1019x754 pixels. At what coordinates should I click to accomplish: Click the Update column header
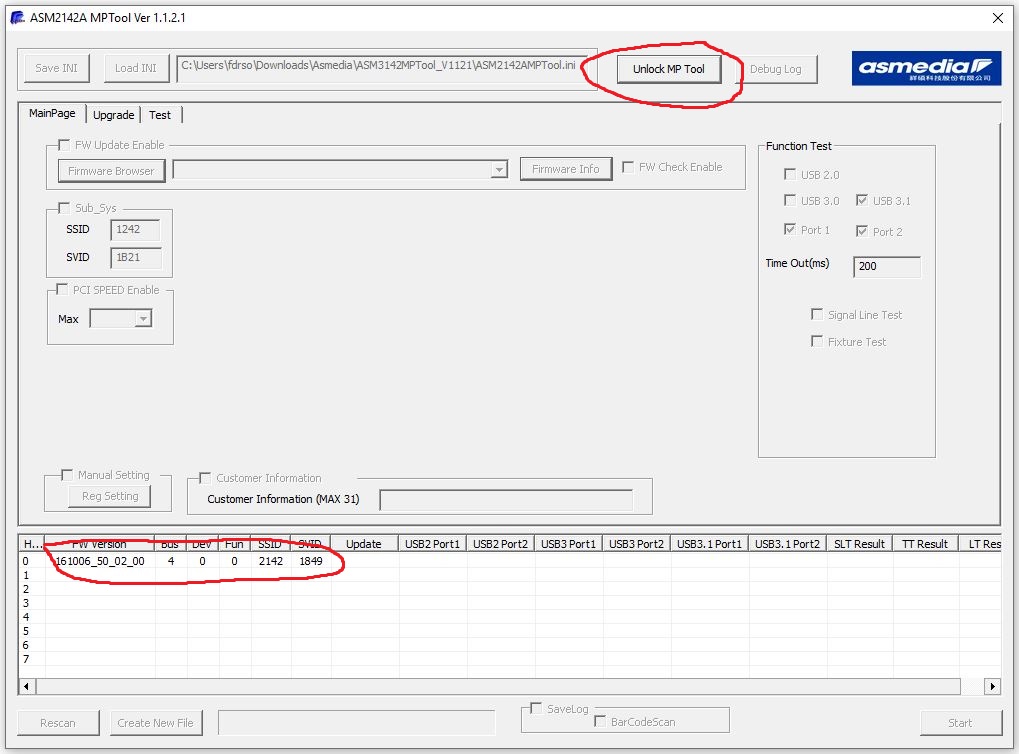[364, 544]
